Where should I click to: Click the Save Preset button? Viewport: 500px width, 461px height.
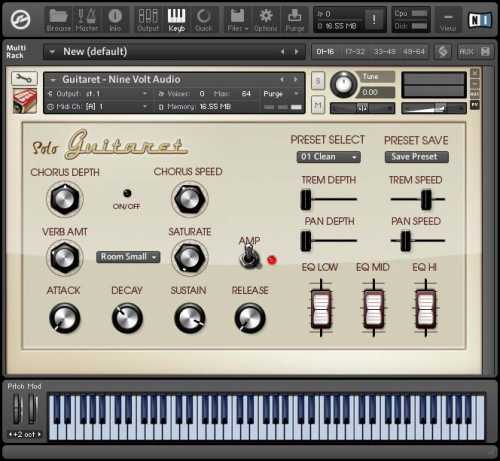416,157
